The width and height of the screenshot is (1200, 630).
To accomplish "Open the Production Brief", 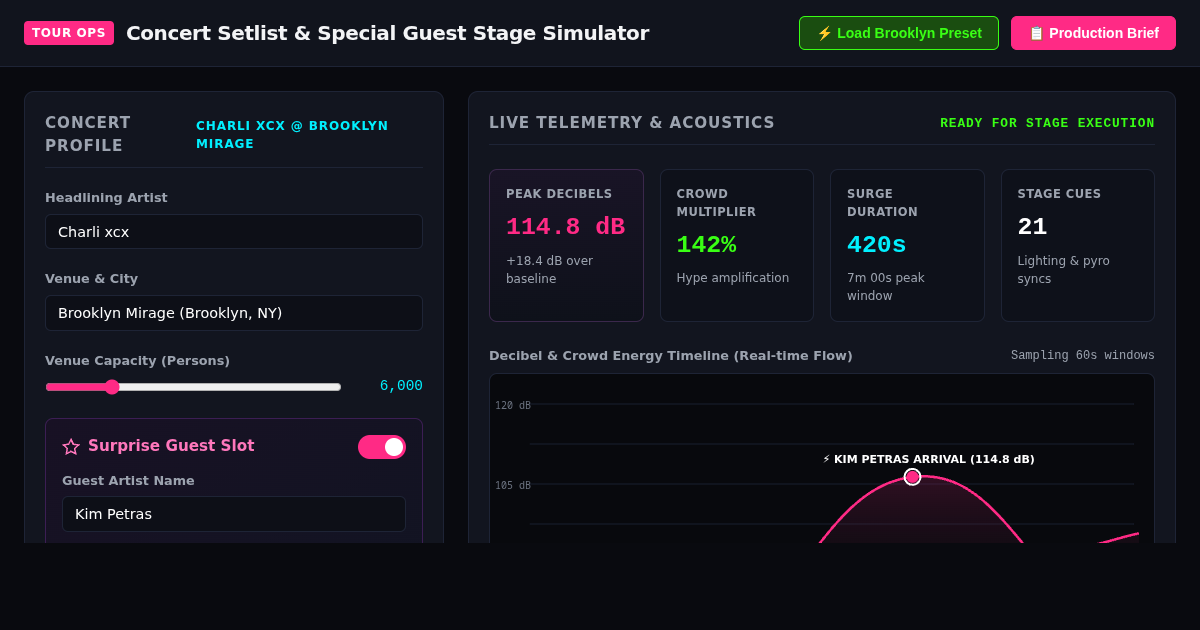I will [x=1093, y=33].
